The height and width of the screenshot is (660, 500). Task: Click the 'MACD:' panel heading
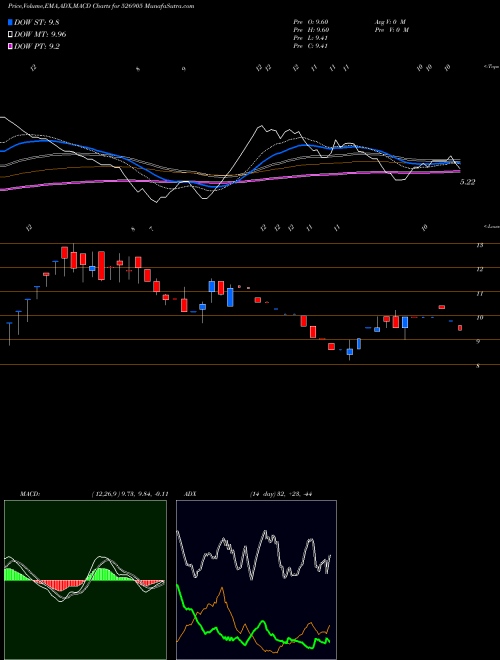(30, 494)
